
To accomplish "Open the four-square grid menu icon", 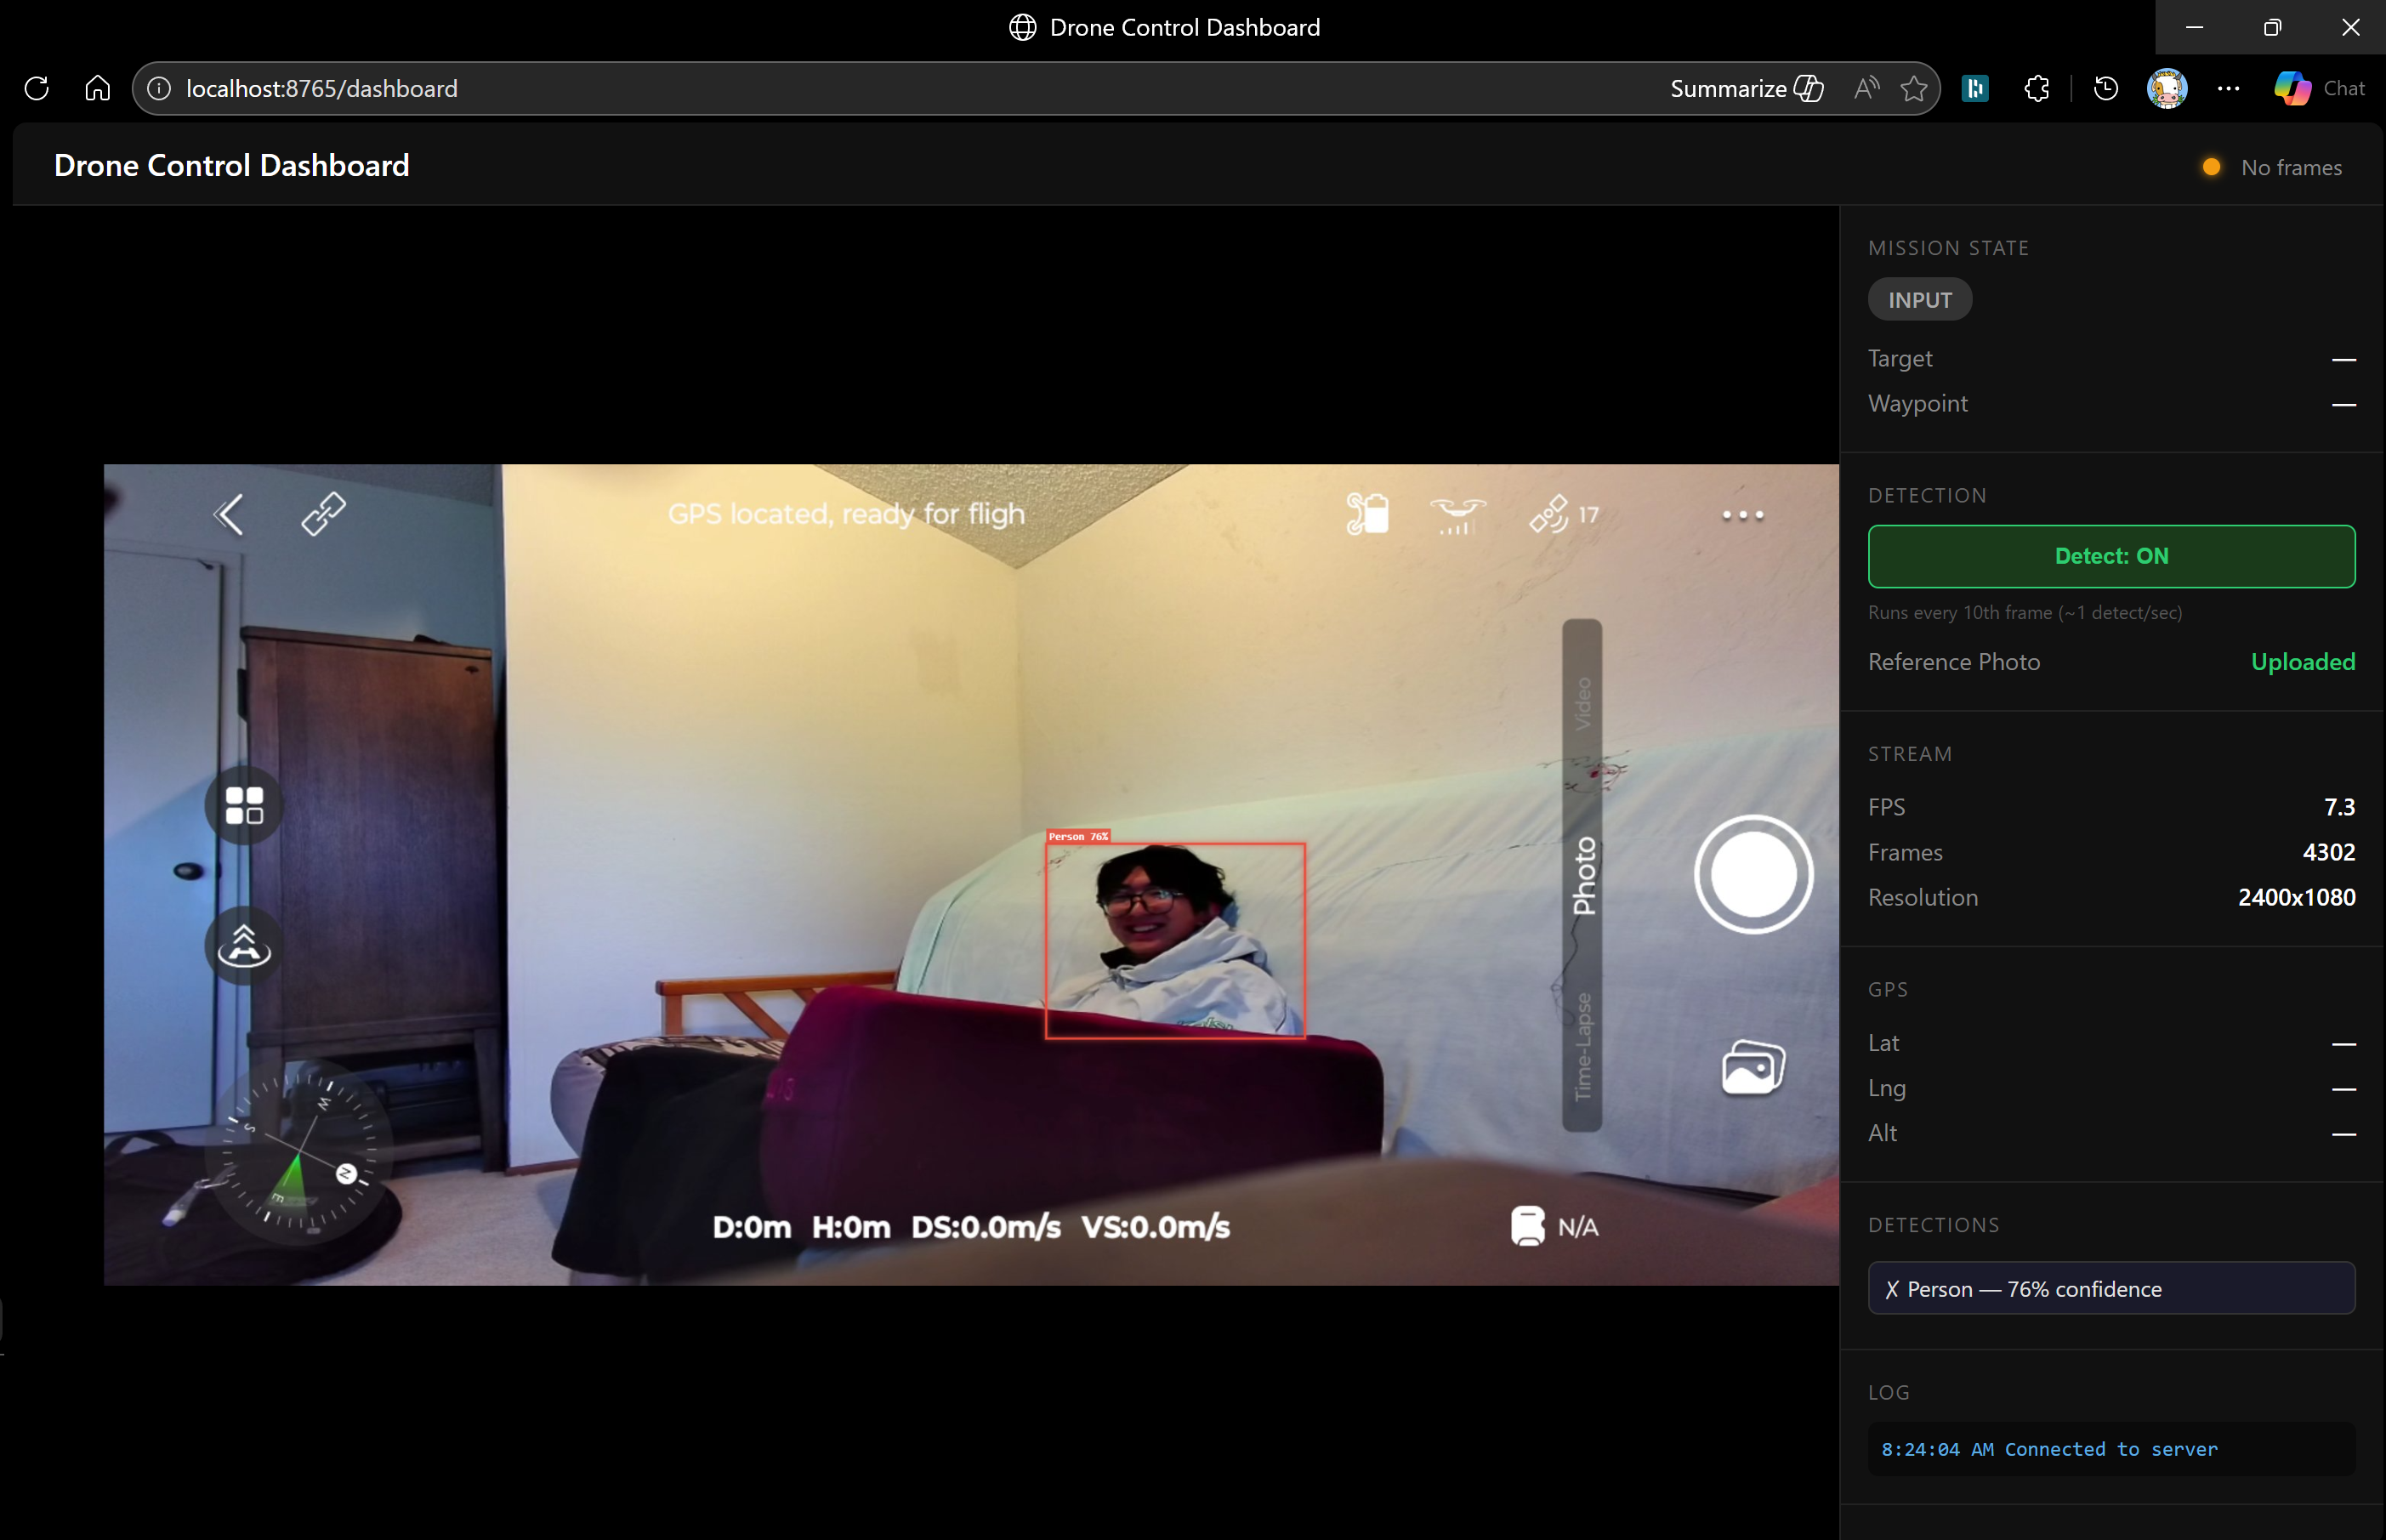I will point(244,805).
